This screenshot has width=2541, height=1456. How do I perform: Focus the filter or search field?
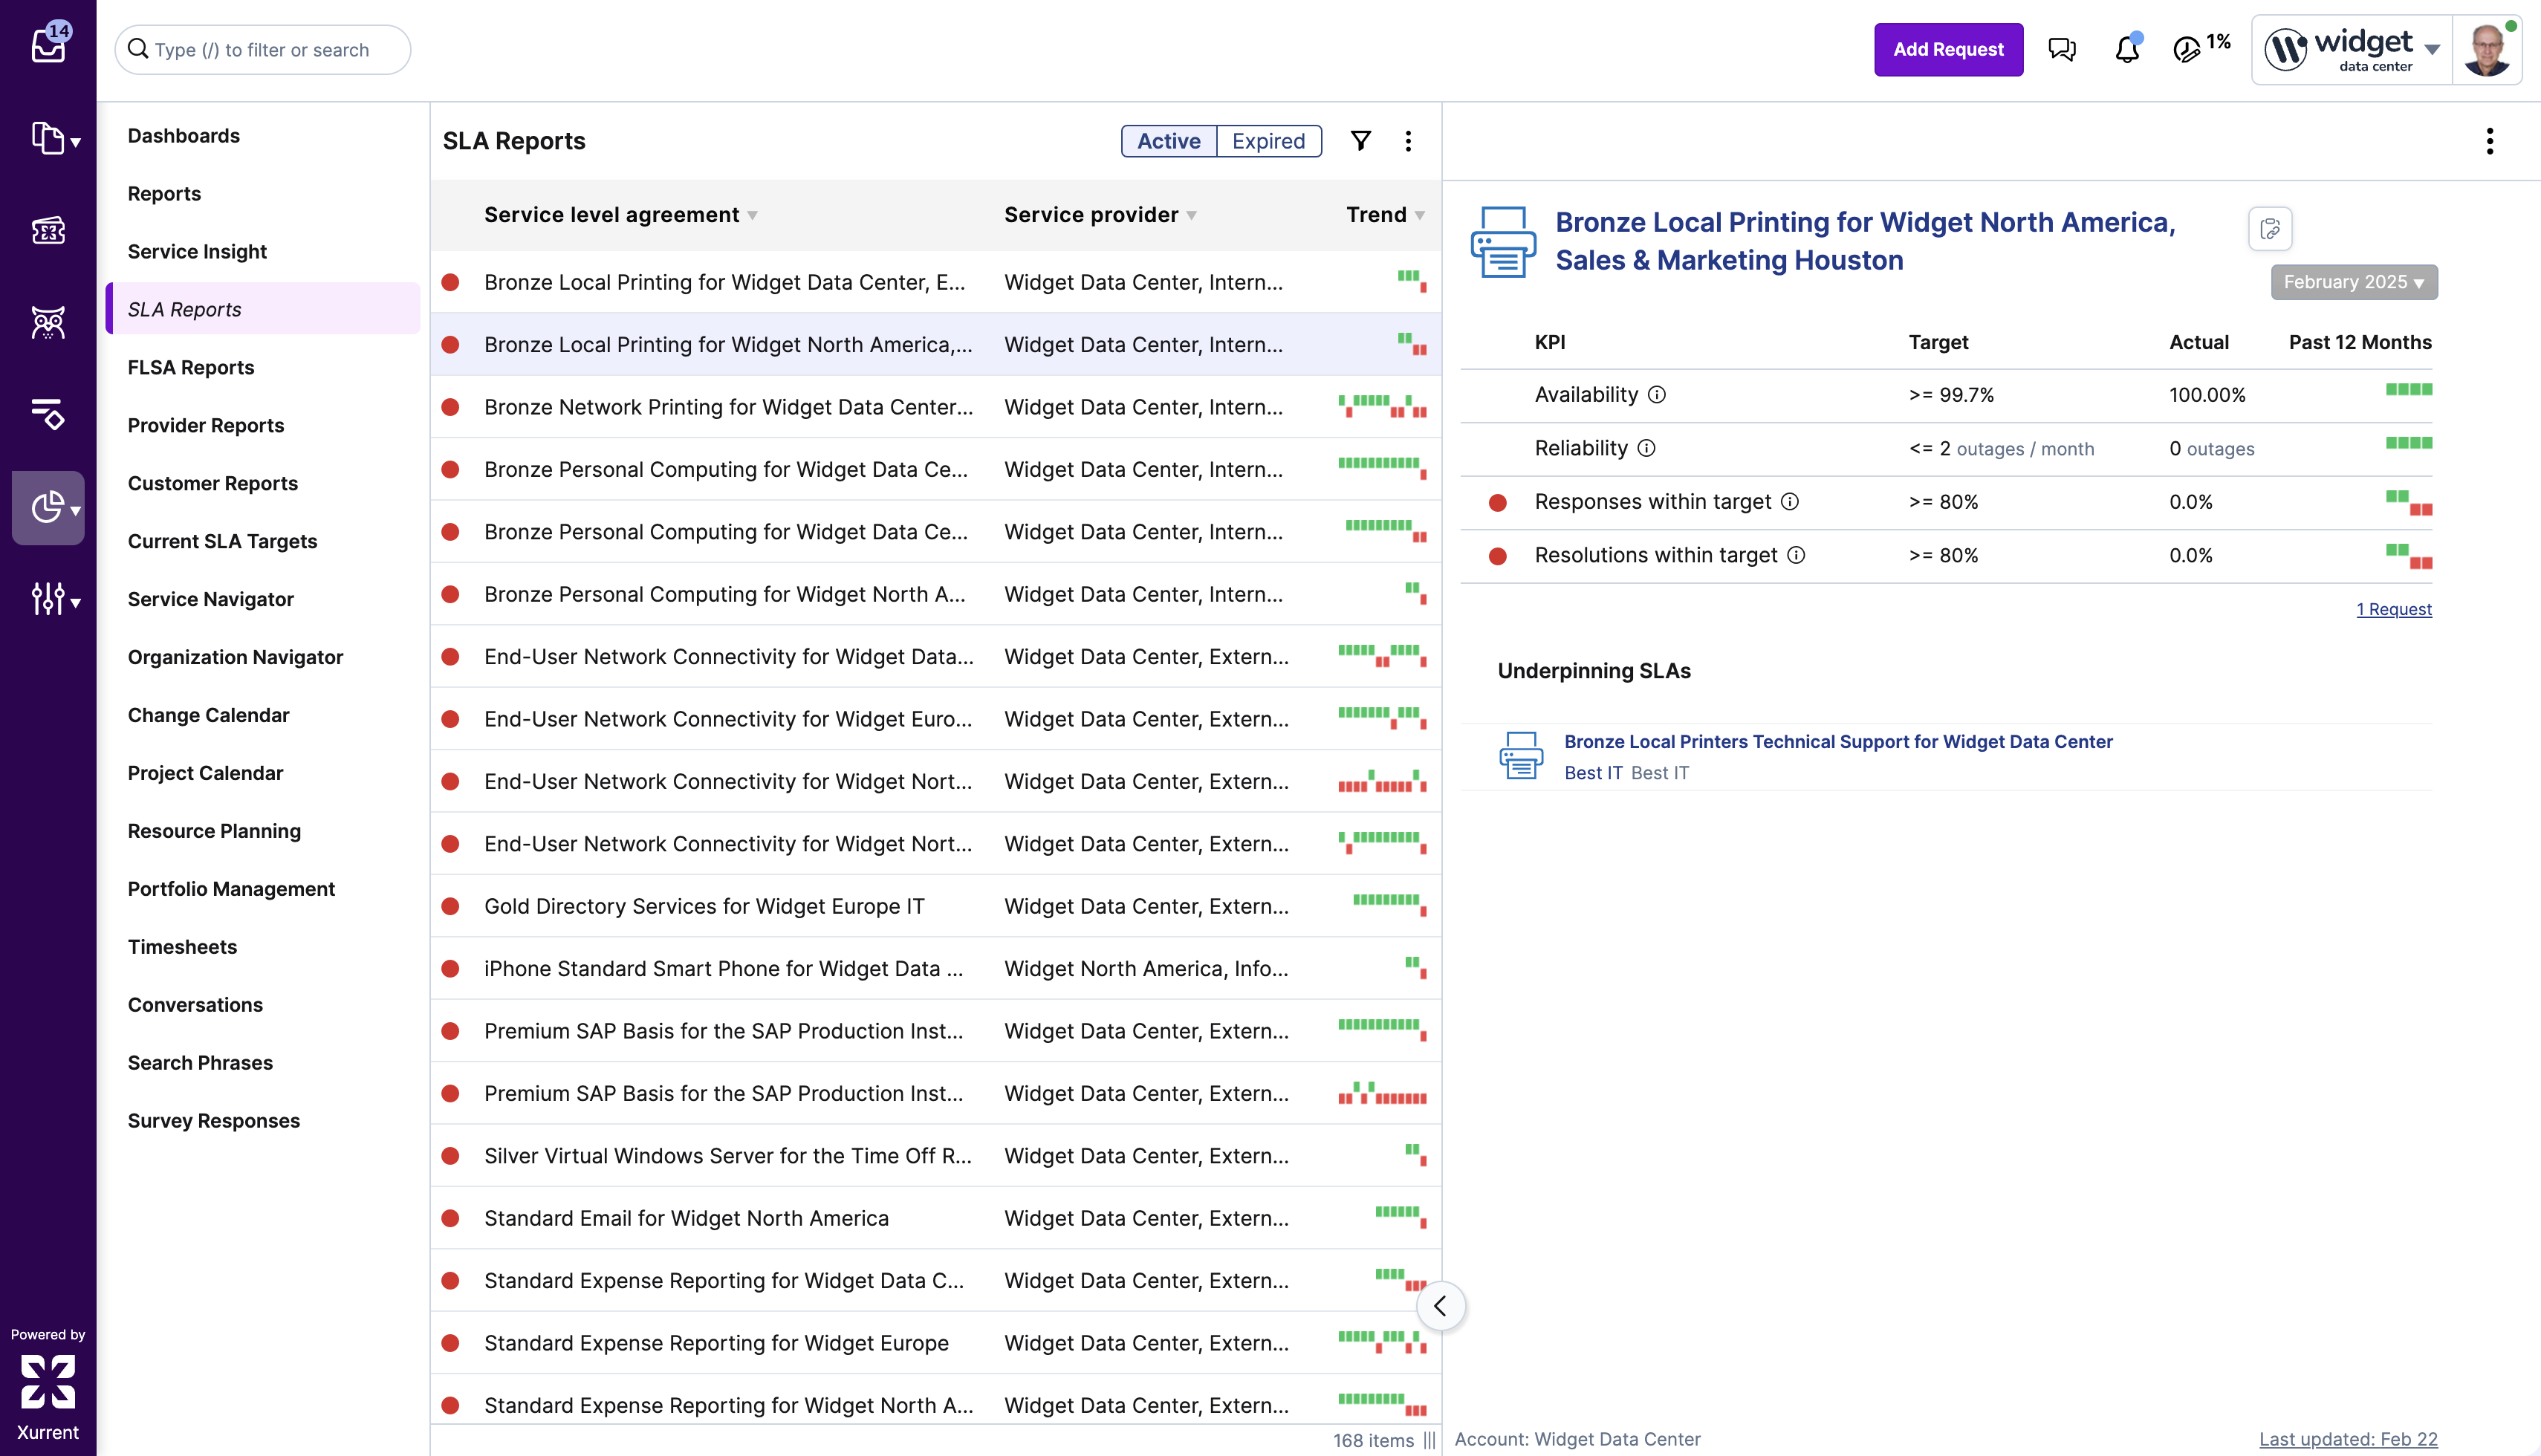pos(263,50)
